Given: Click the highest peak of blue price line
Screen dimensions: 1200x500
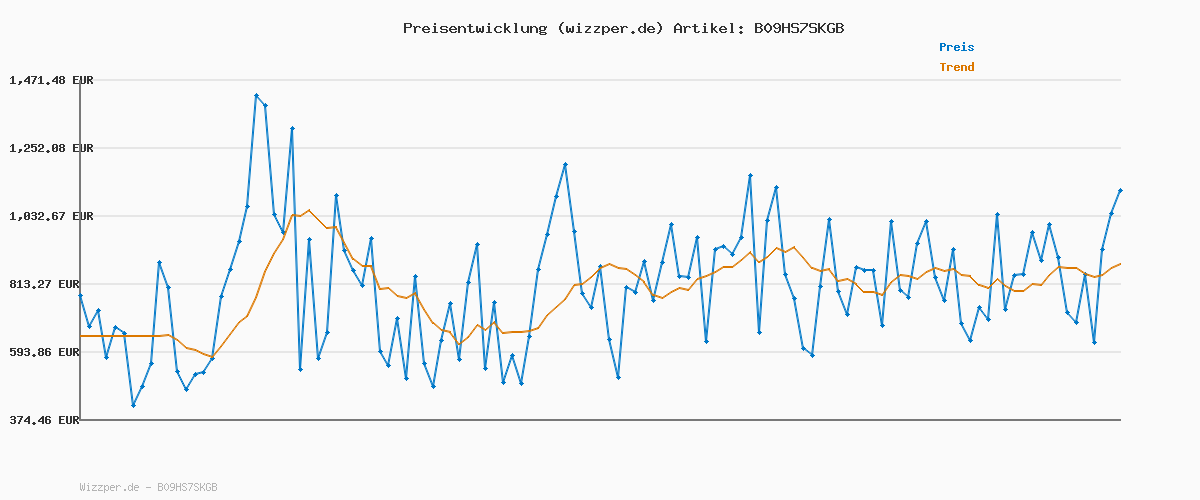Looking at the screenshot, I should [x=256, y=96].
